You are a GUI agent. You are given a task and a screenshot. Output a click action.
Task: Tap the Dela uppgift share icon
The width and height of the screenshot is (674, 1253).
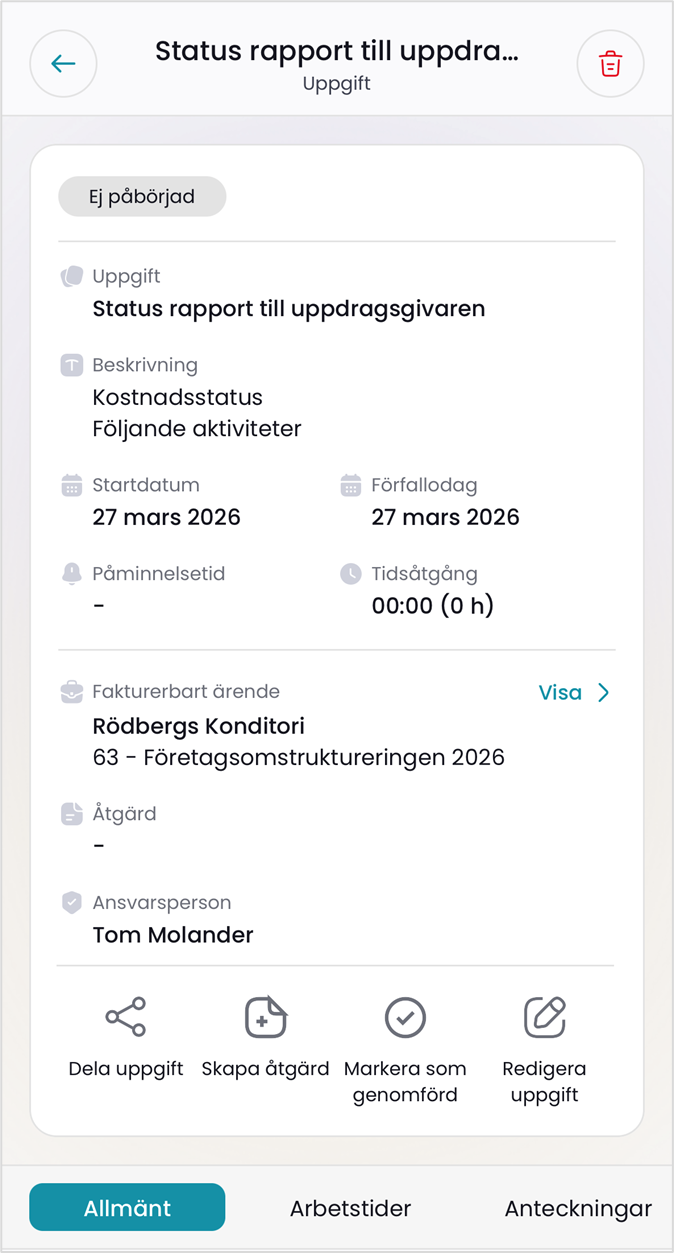tap(126, 1017)
